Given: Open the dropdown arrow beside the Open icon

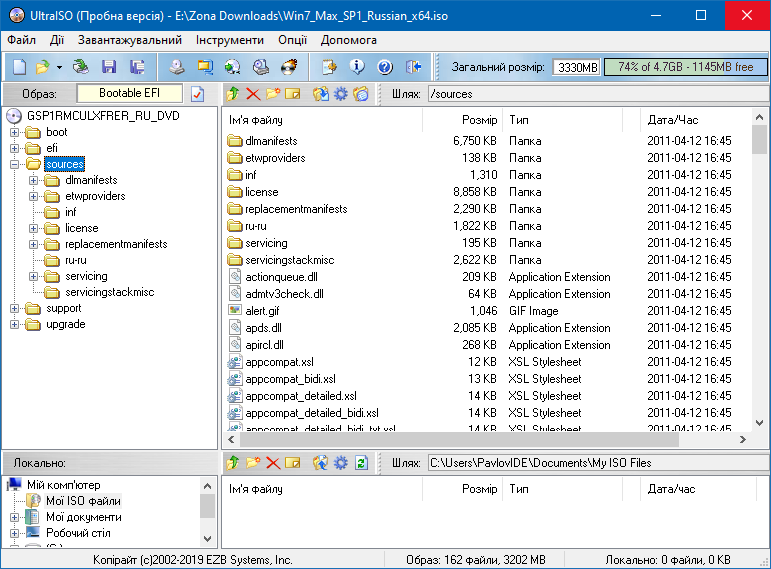Looking at the screenshot, I should tap(59, 67).
